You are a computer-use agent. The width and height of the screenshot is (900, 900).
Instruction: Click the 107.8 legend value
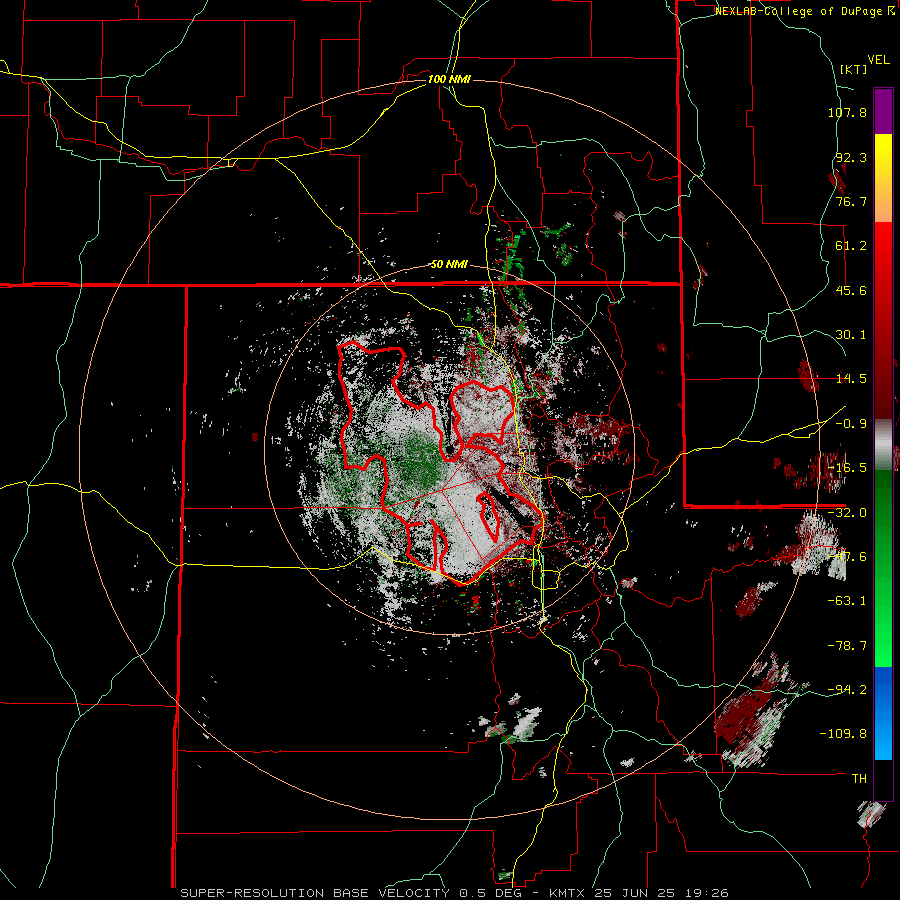[847, 112]
